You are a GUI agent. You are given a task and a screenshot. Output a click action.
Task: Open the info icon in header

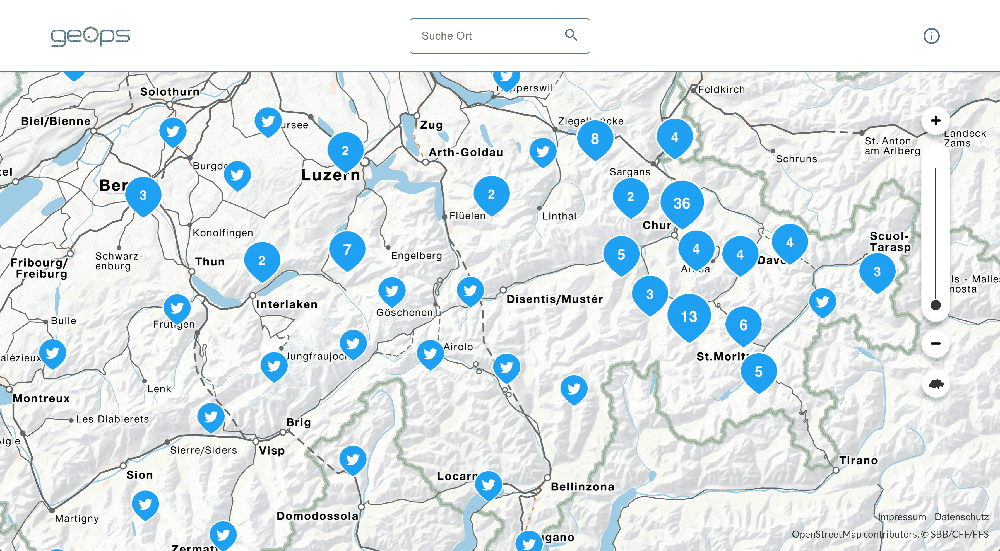tap(931, 37)
